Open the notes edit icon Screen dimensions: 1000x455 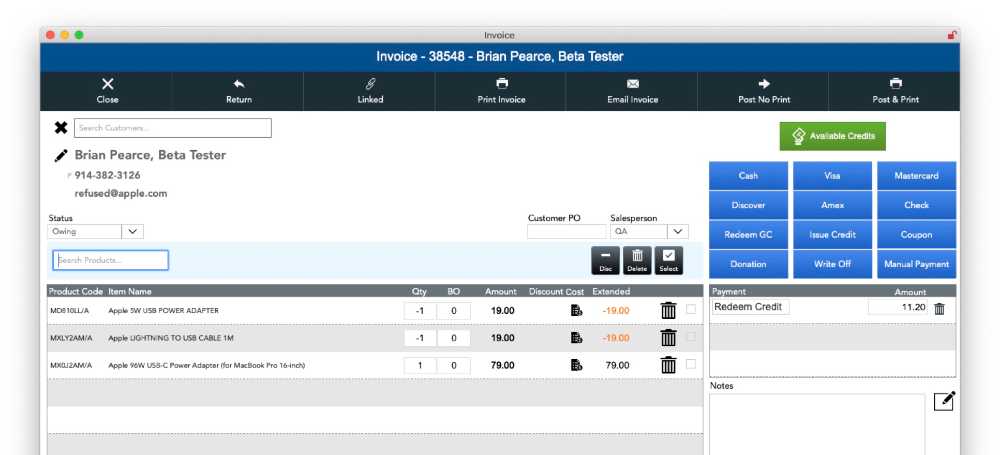click(x=943, y=401)
